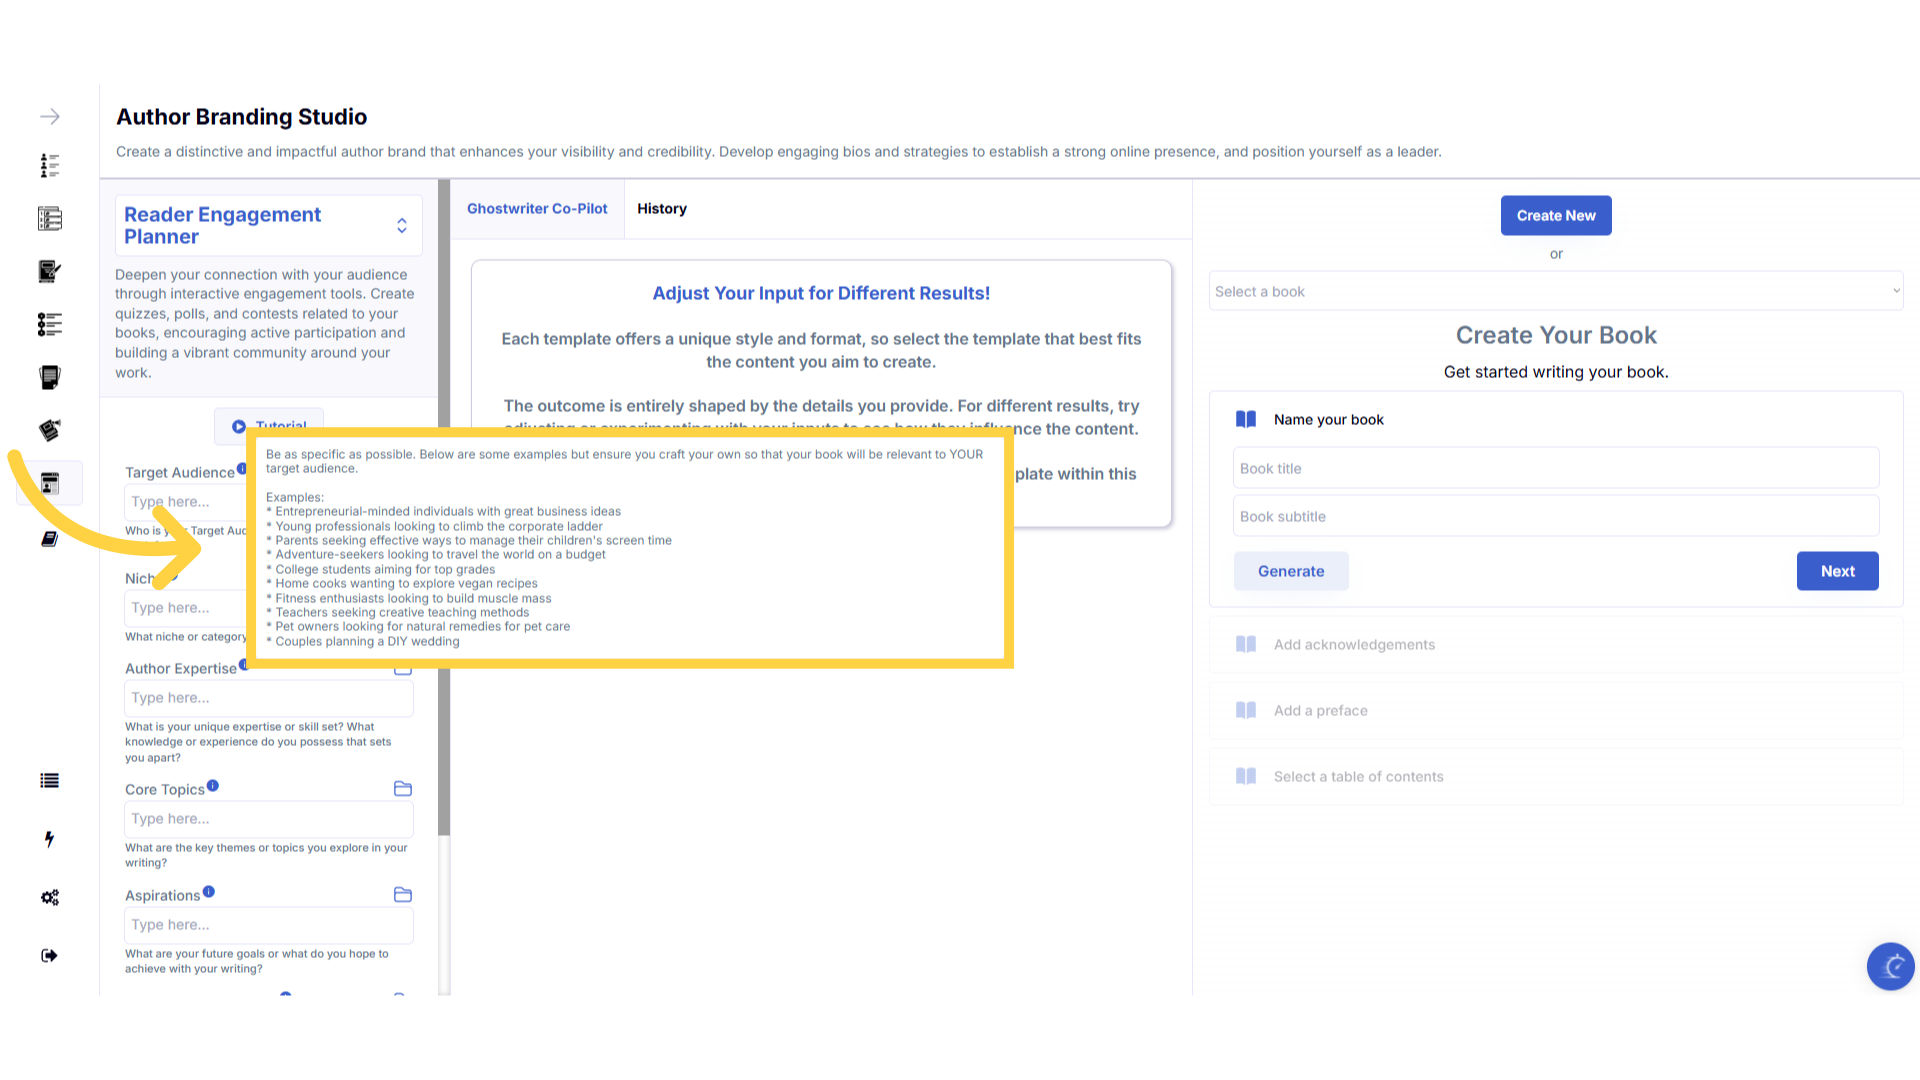Open the folder icon beside Core Topics

pos(403,789)
